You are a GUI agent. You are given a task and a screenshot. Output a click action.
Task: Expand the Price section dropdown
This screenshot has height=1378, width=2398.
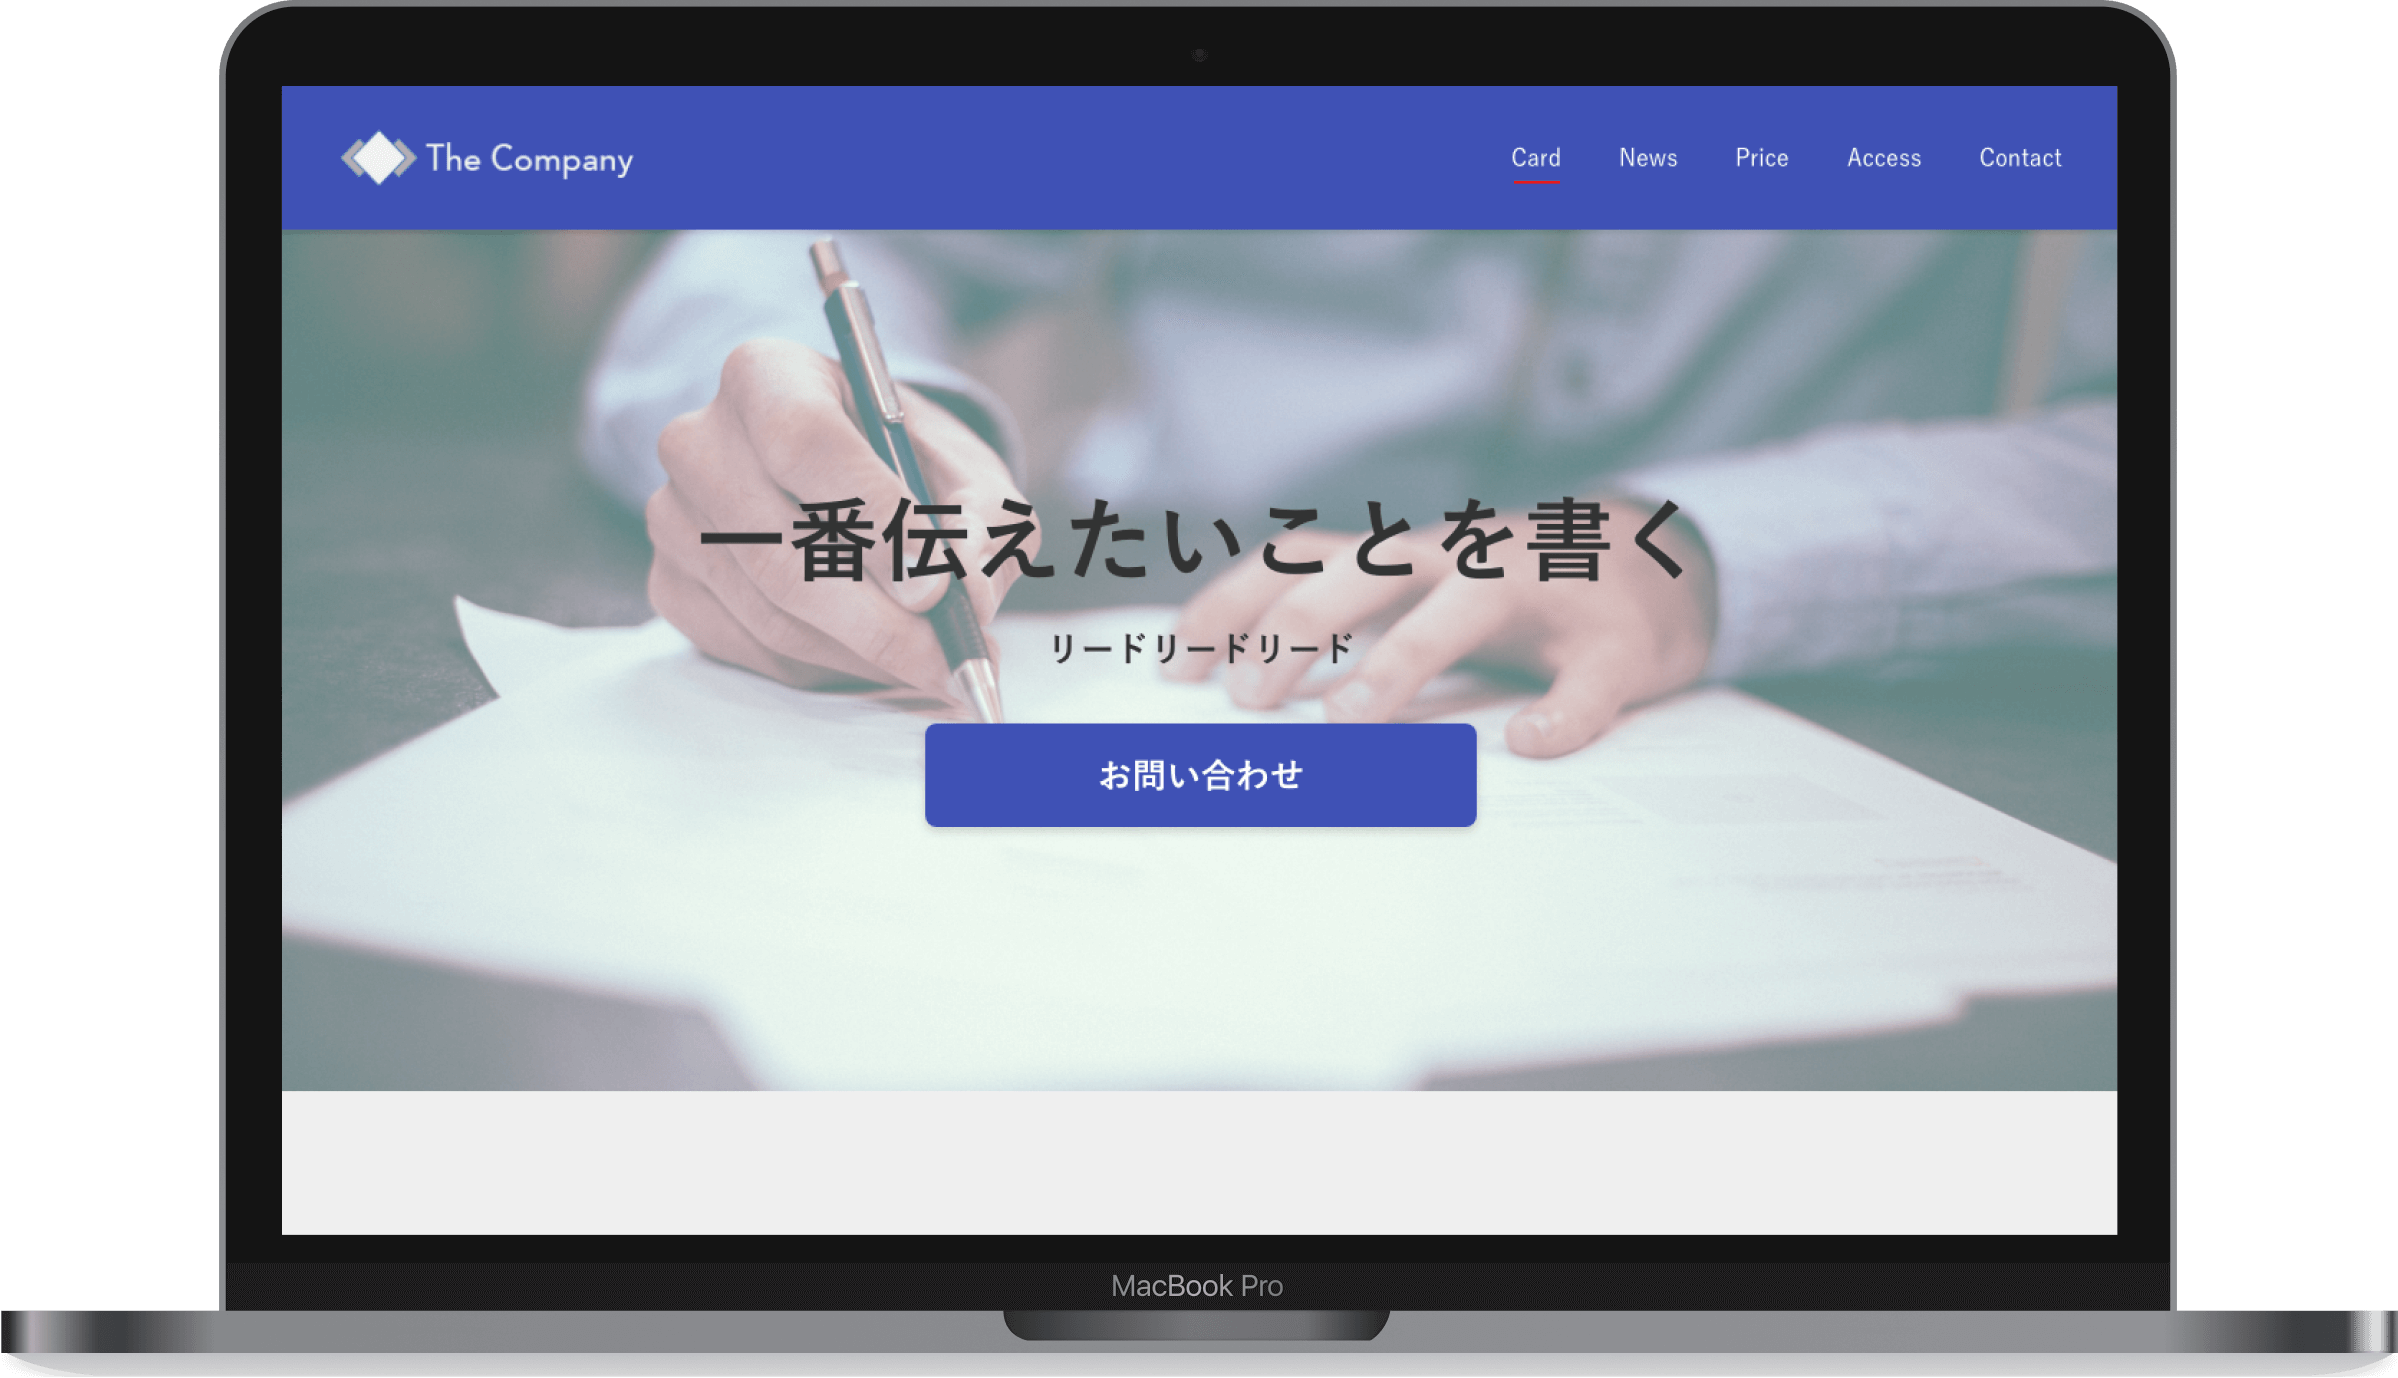(1761, 158)
